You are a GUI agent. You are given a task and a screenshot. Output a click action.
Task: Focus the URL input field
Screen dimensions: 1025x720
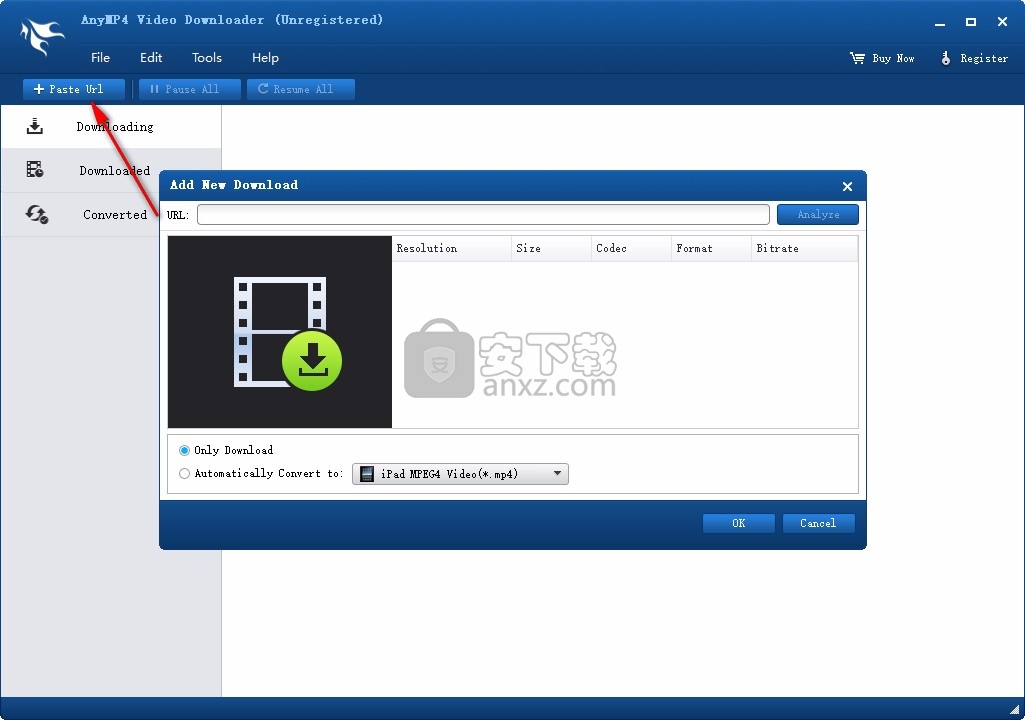(x=483, y=214)
